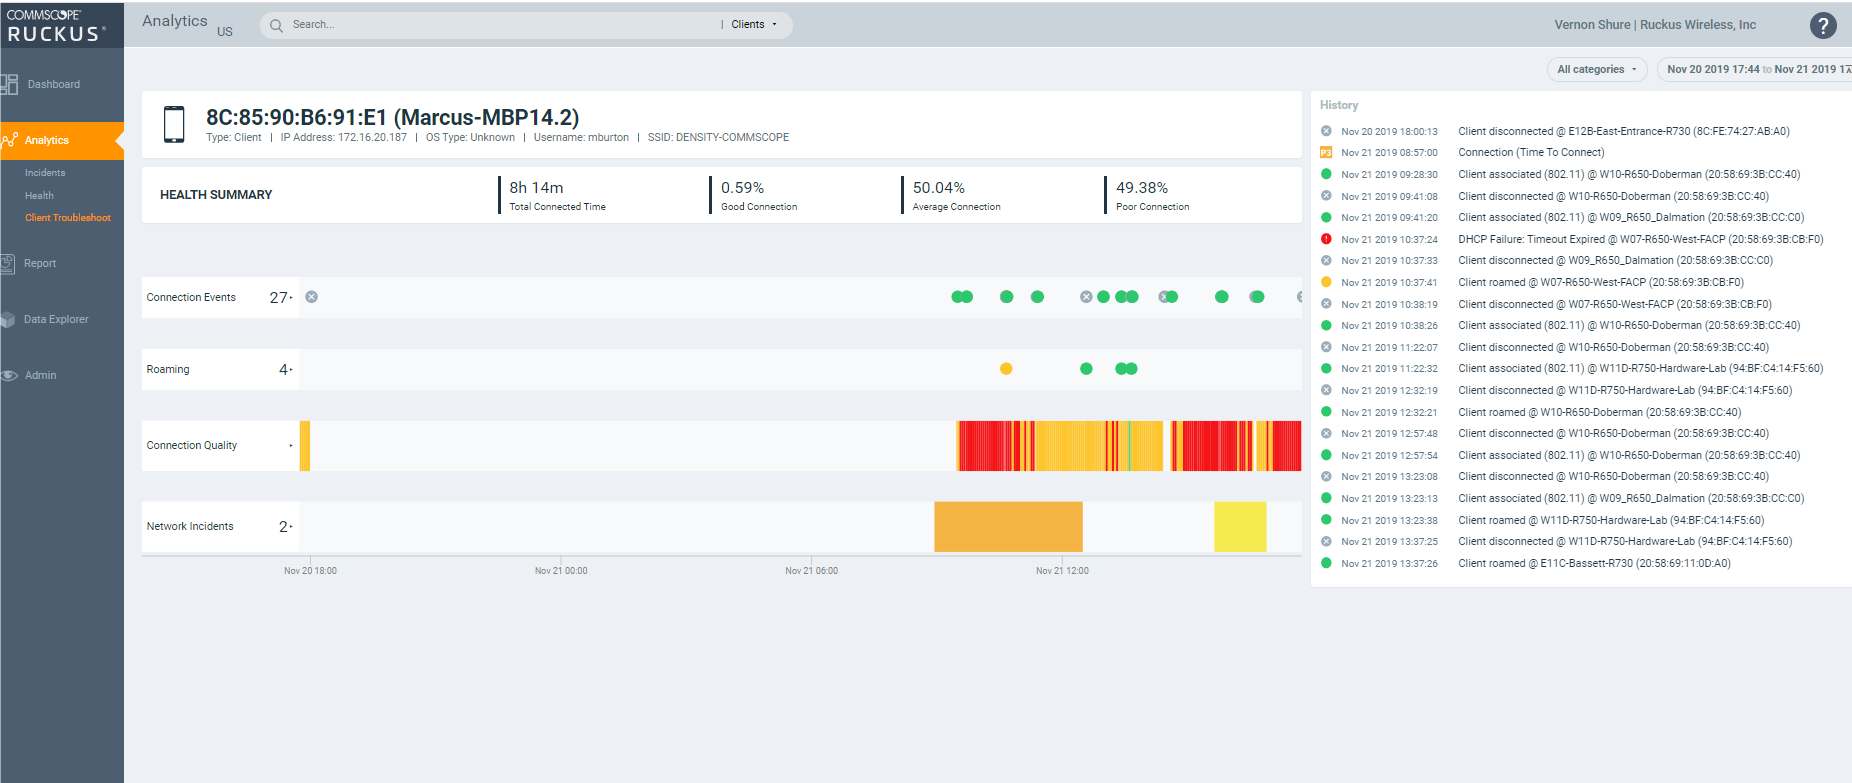Click the search magnifier icon
This screenshot has width=1852, height=783.
[x=277, y=25]
